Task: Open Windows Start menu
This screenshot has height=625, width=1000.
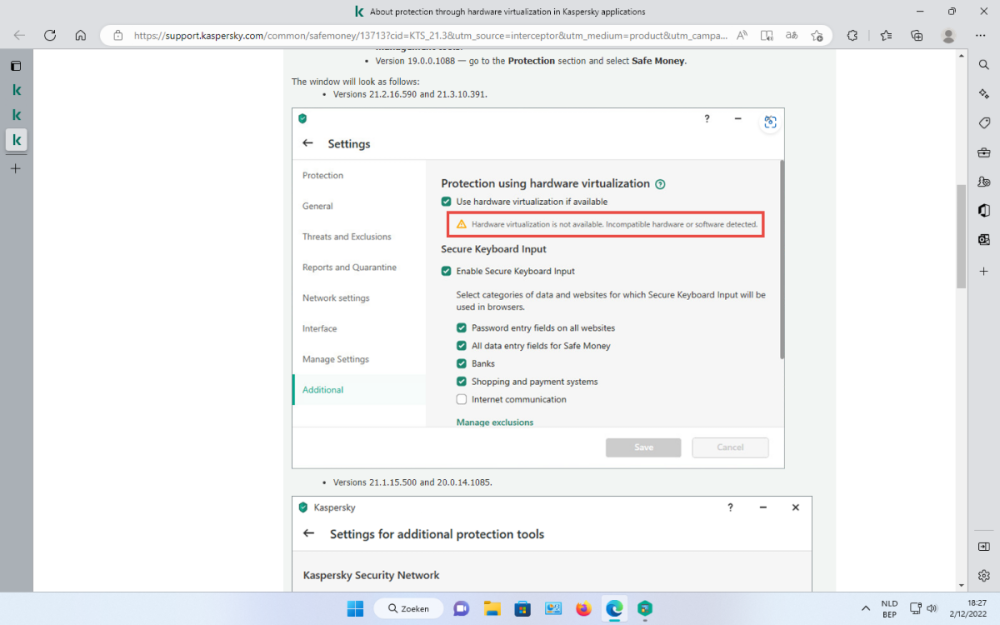Action: coord(355,608)
